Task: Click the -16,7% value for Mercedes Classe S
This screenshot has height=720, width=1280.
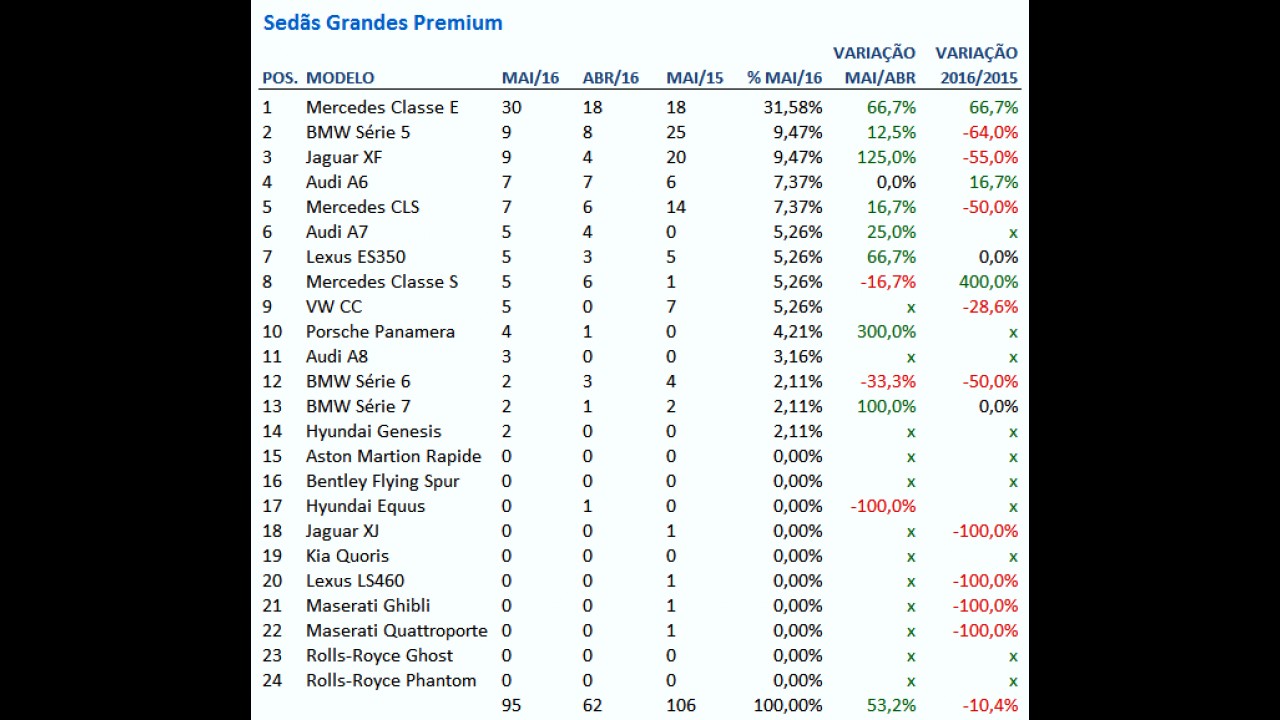Action: click(x=888, y=282)
